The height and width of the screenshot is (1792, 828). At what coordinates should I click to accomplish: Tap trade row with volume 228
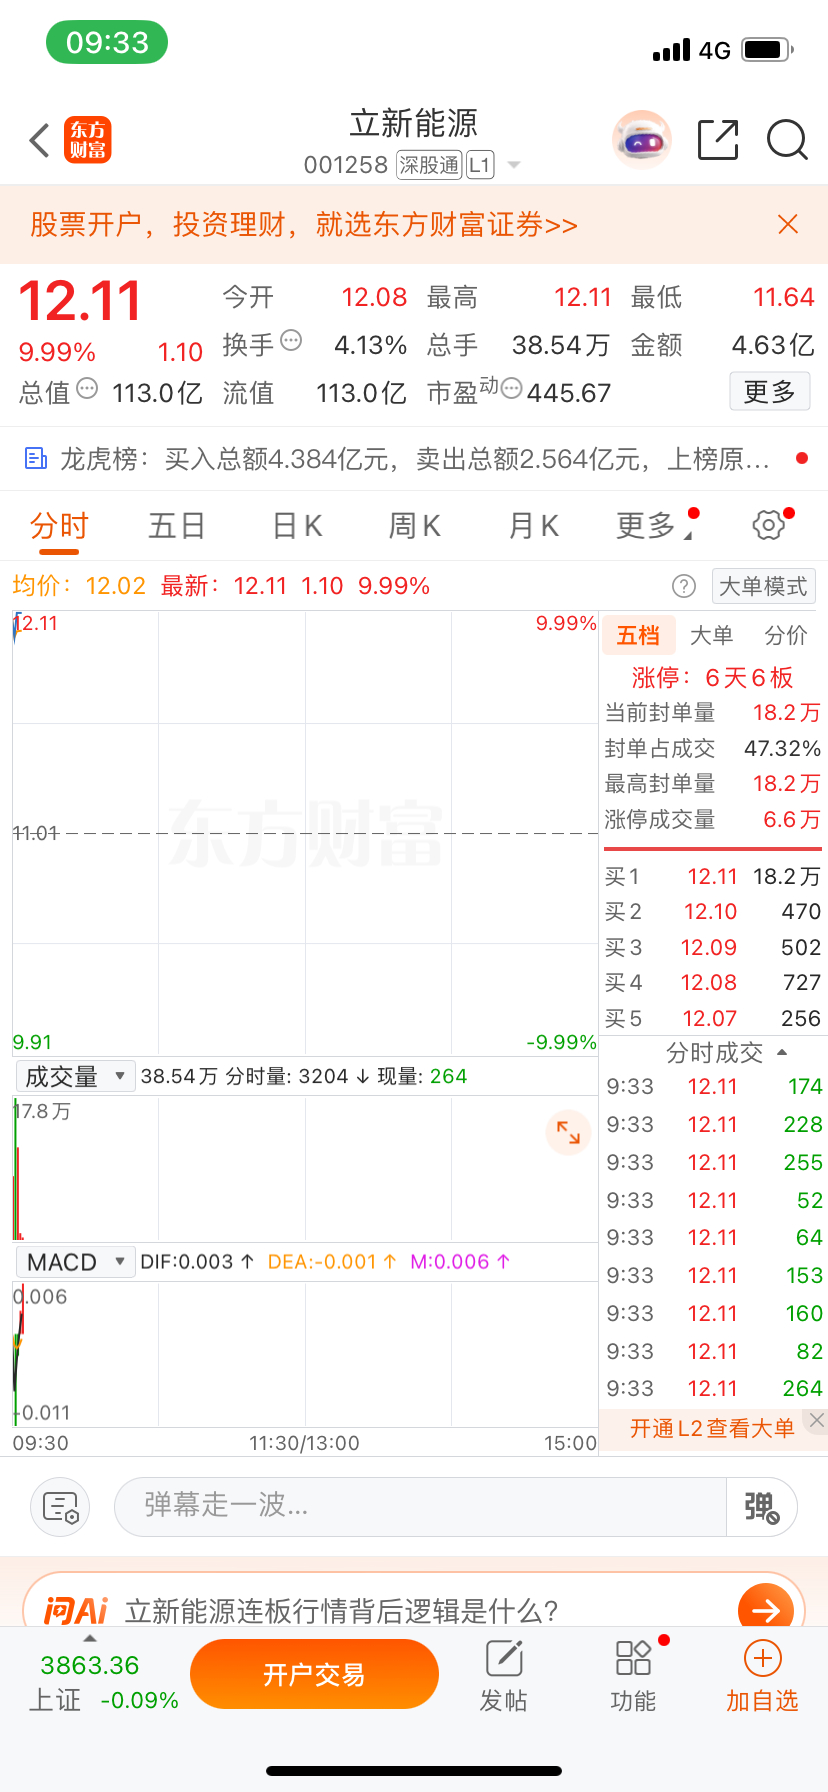[714, 1125]
